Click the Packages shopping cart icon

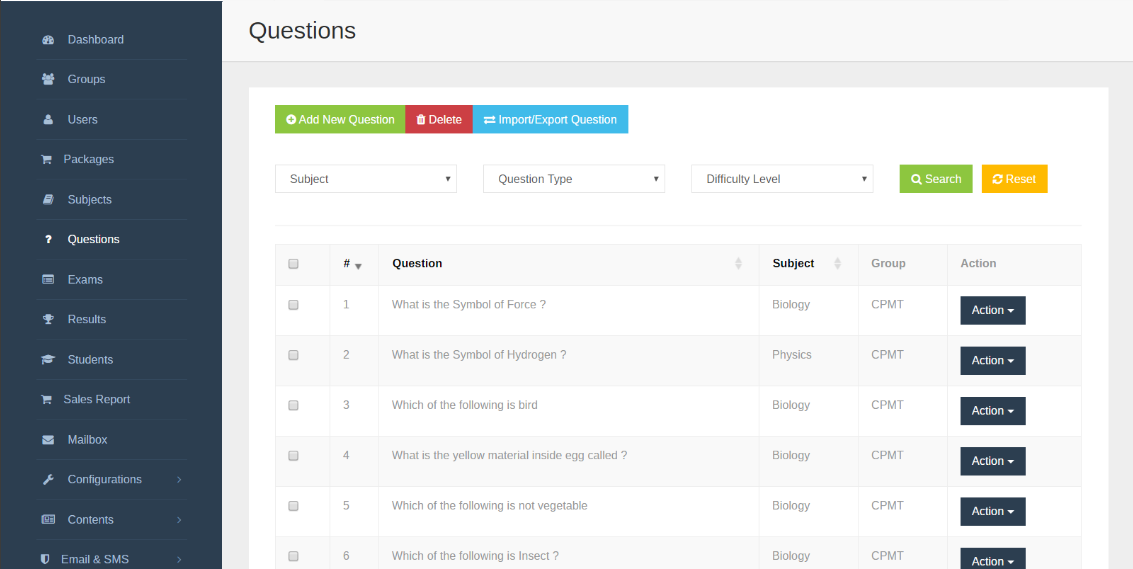(46, 160)
